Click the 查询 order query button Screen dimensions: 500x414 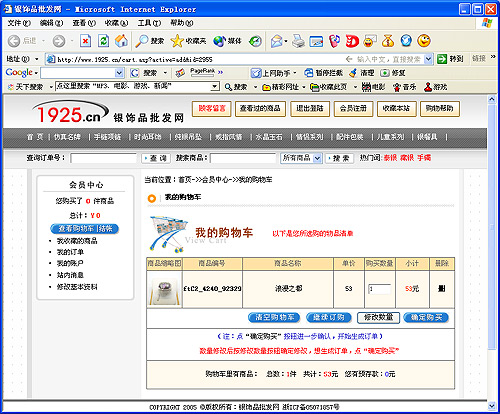[x=156, y=158]
